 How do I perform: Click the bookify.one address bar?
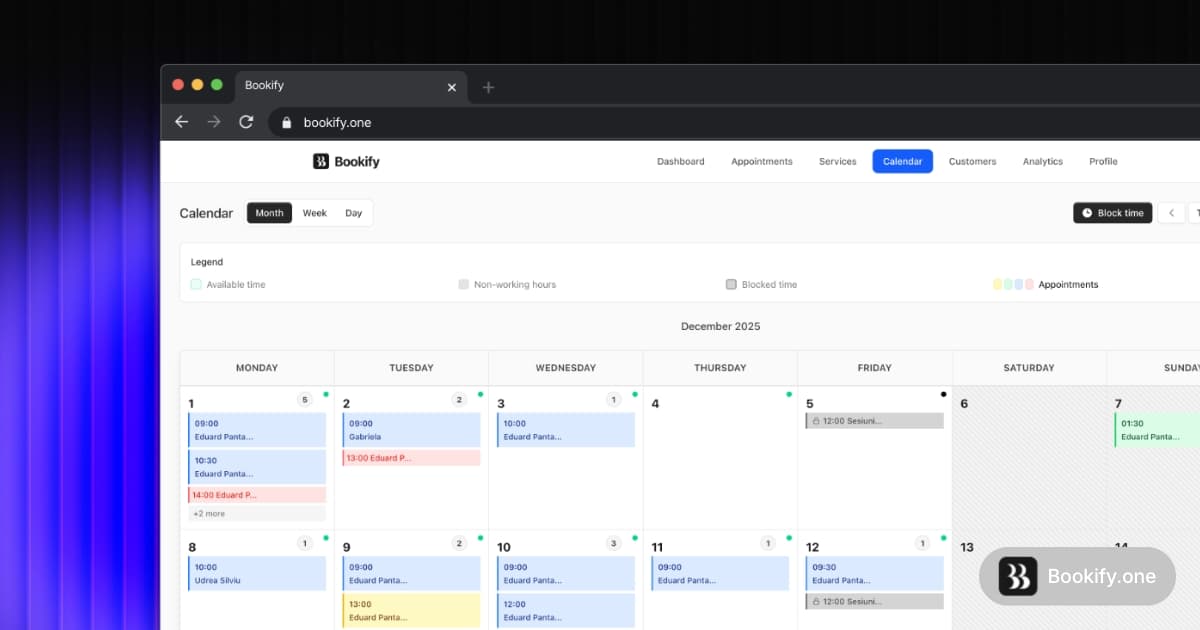tap(336, 122)
